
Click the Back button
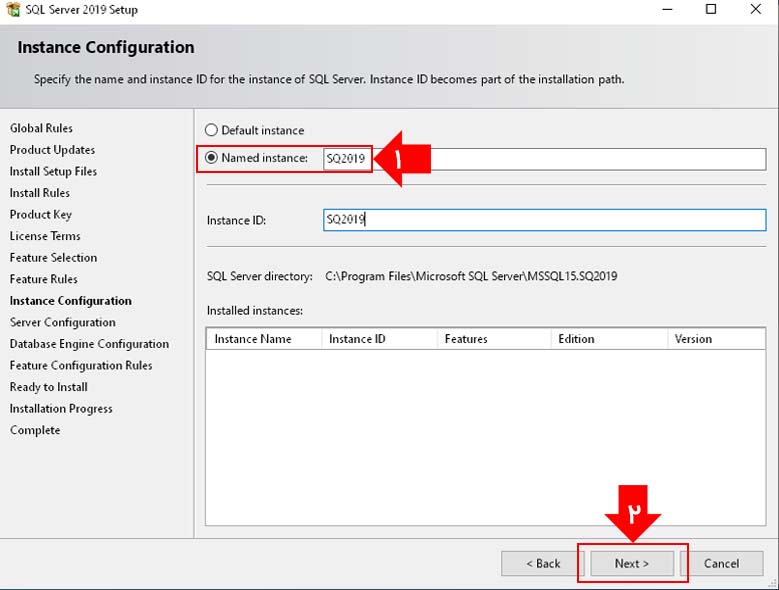(542, 564)
